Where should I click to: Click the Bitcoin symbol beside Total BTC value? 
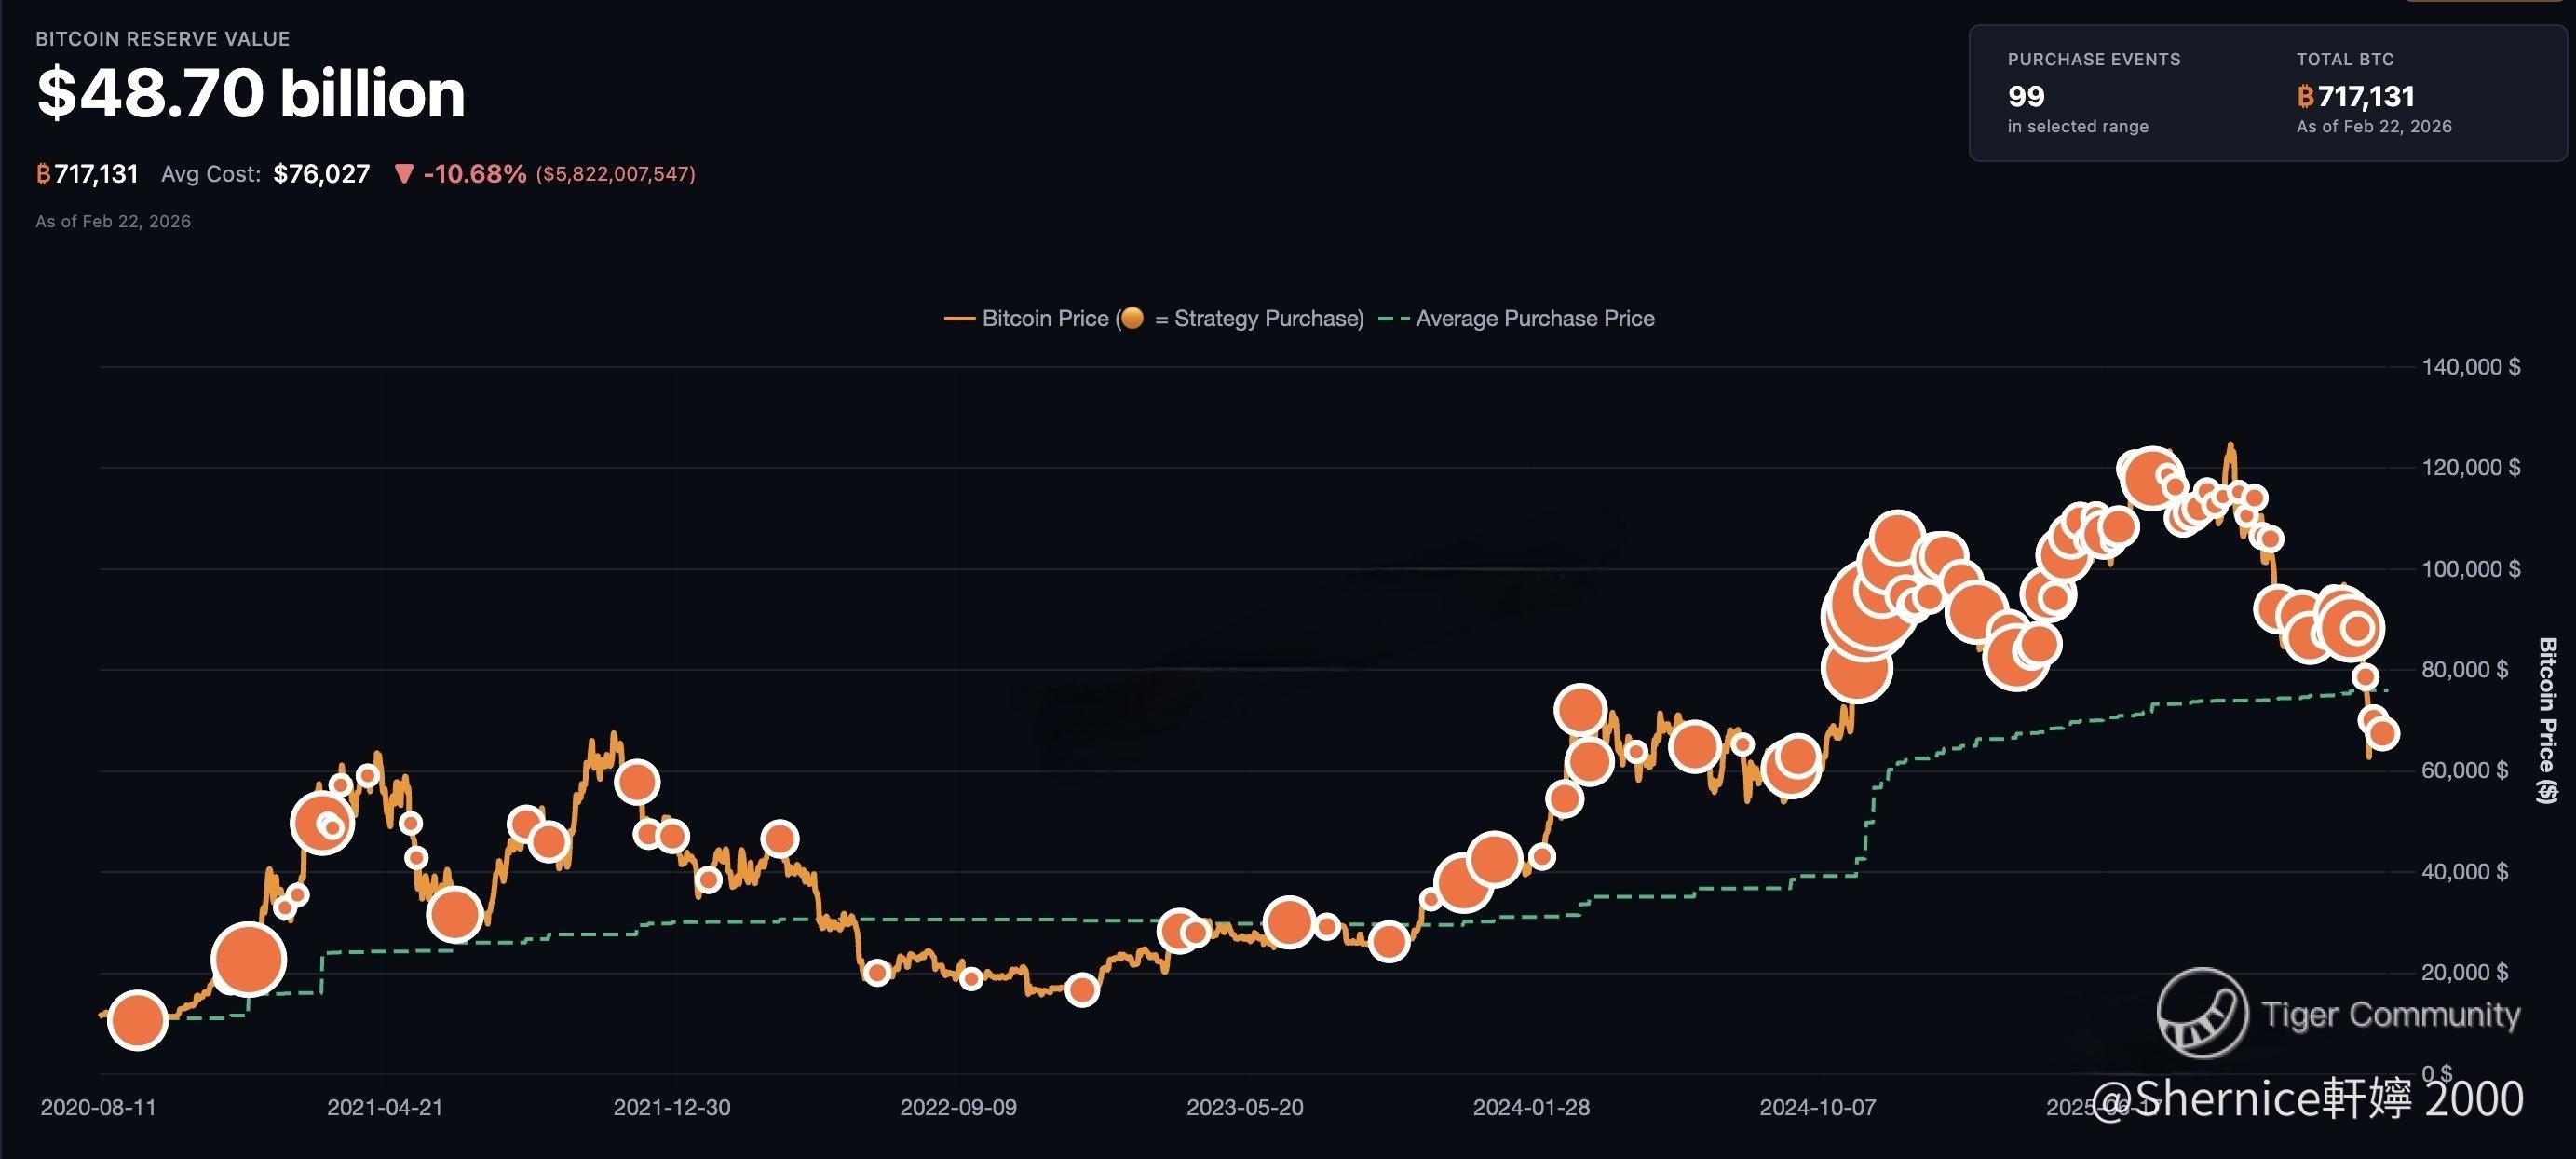(x=2305, y=97)
